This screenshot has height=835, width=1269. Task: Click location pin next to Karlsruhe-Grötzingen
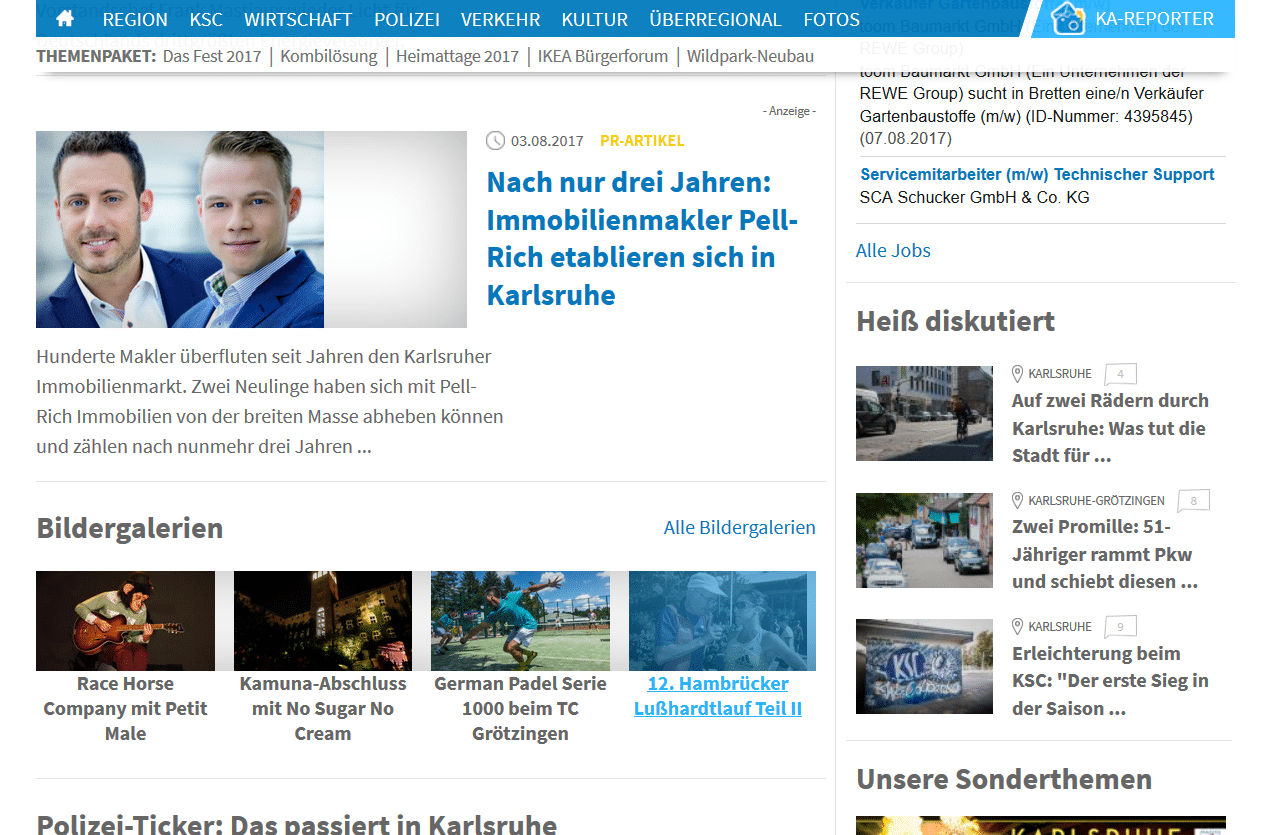point(1018,500)
